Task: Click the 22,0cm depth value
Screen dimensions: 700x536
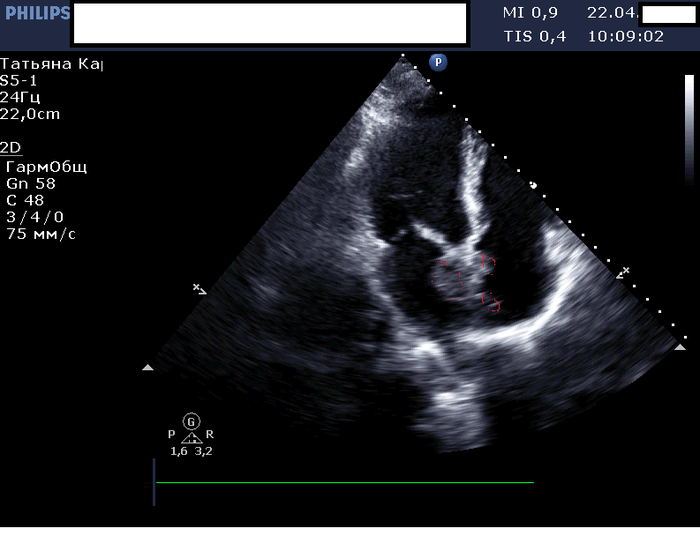Action: coord(30,114)
